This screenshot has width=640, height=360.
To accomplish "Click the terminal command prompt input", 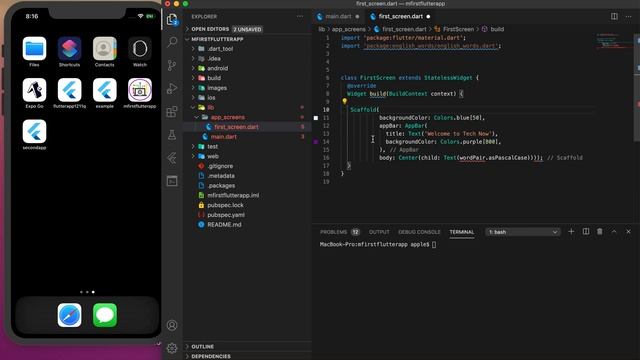I will click(x=434, y=244).
